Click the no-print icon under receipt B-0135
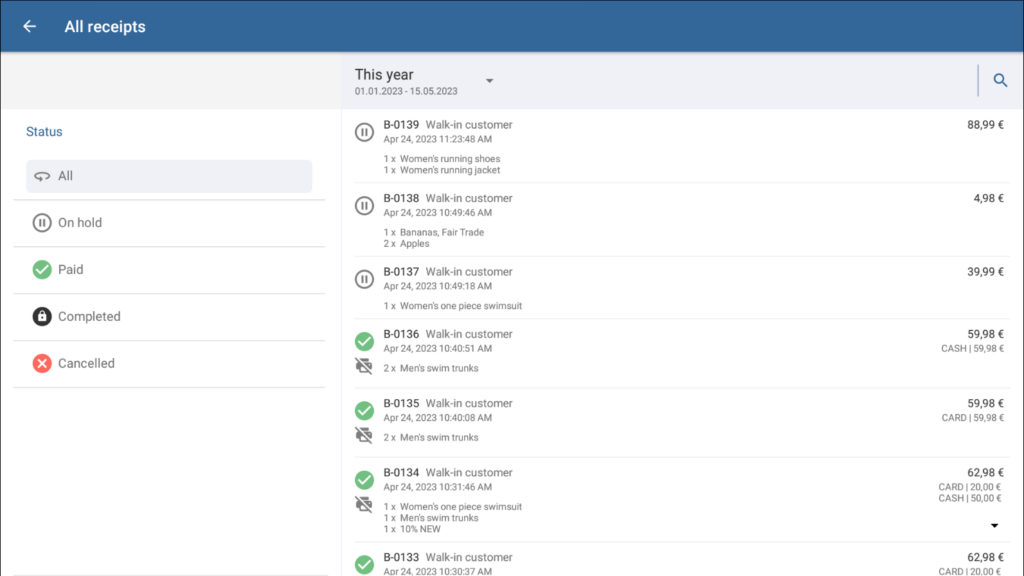The image size is (1024, 576). point(365,435)
